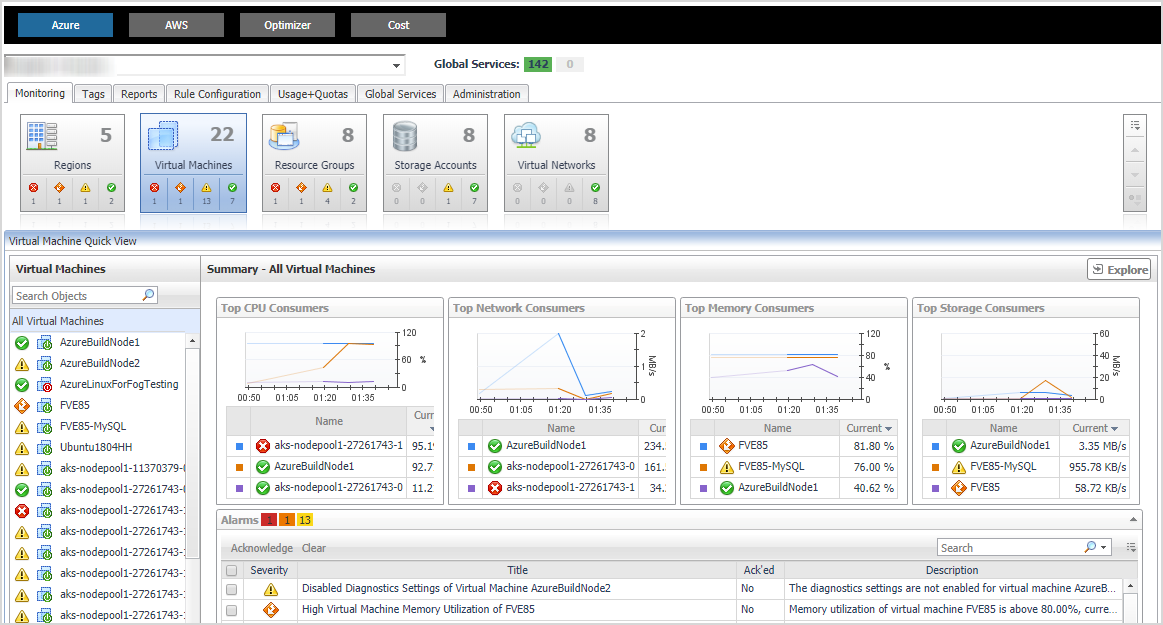The width and height of the screenshot is (1163, 625).
Task: Click the warning severity icon of the Disabled Diagnostics alarm
Action: [271, 589]
